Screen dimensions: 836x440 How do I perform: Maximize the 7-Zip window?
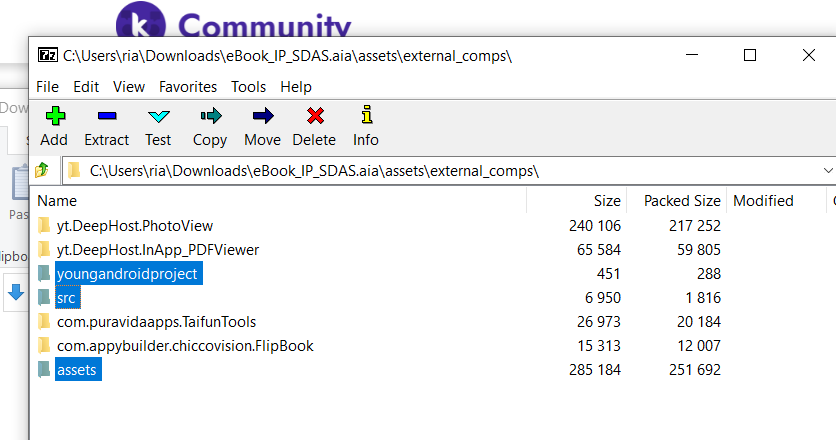(750, 55)
